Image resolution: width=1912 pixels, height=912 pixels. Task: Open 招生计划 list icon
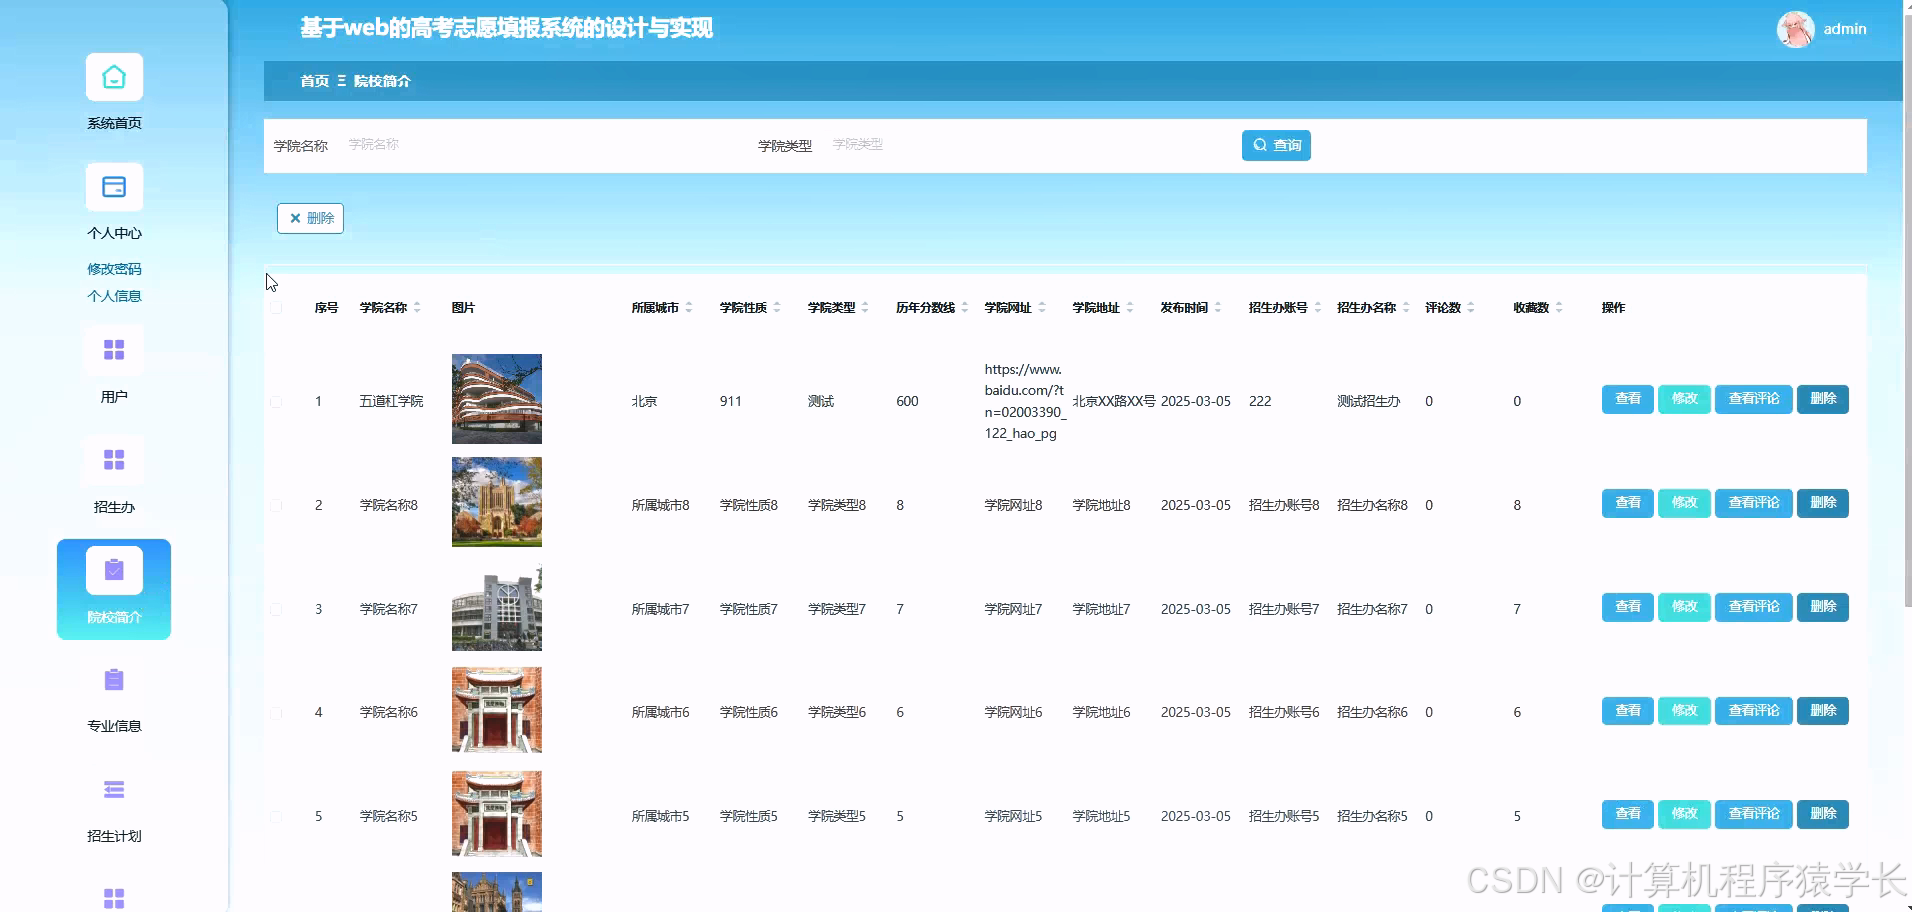point(114,790)
